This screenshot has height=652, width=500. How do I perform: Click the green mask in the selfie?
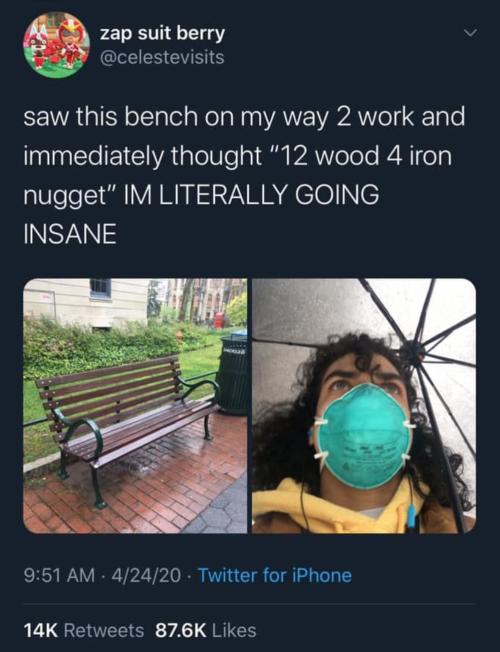click(x=364, y=435)
